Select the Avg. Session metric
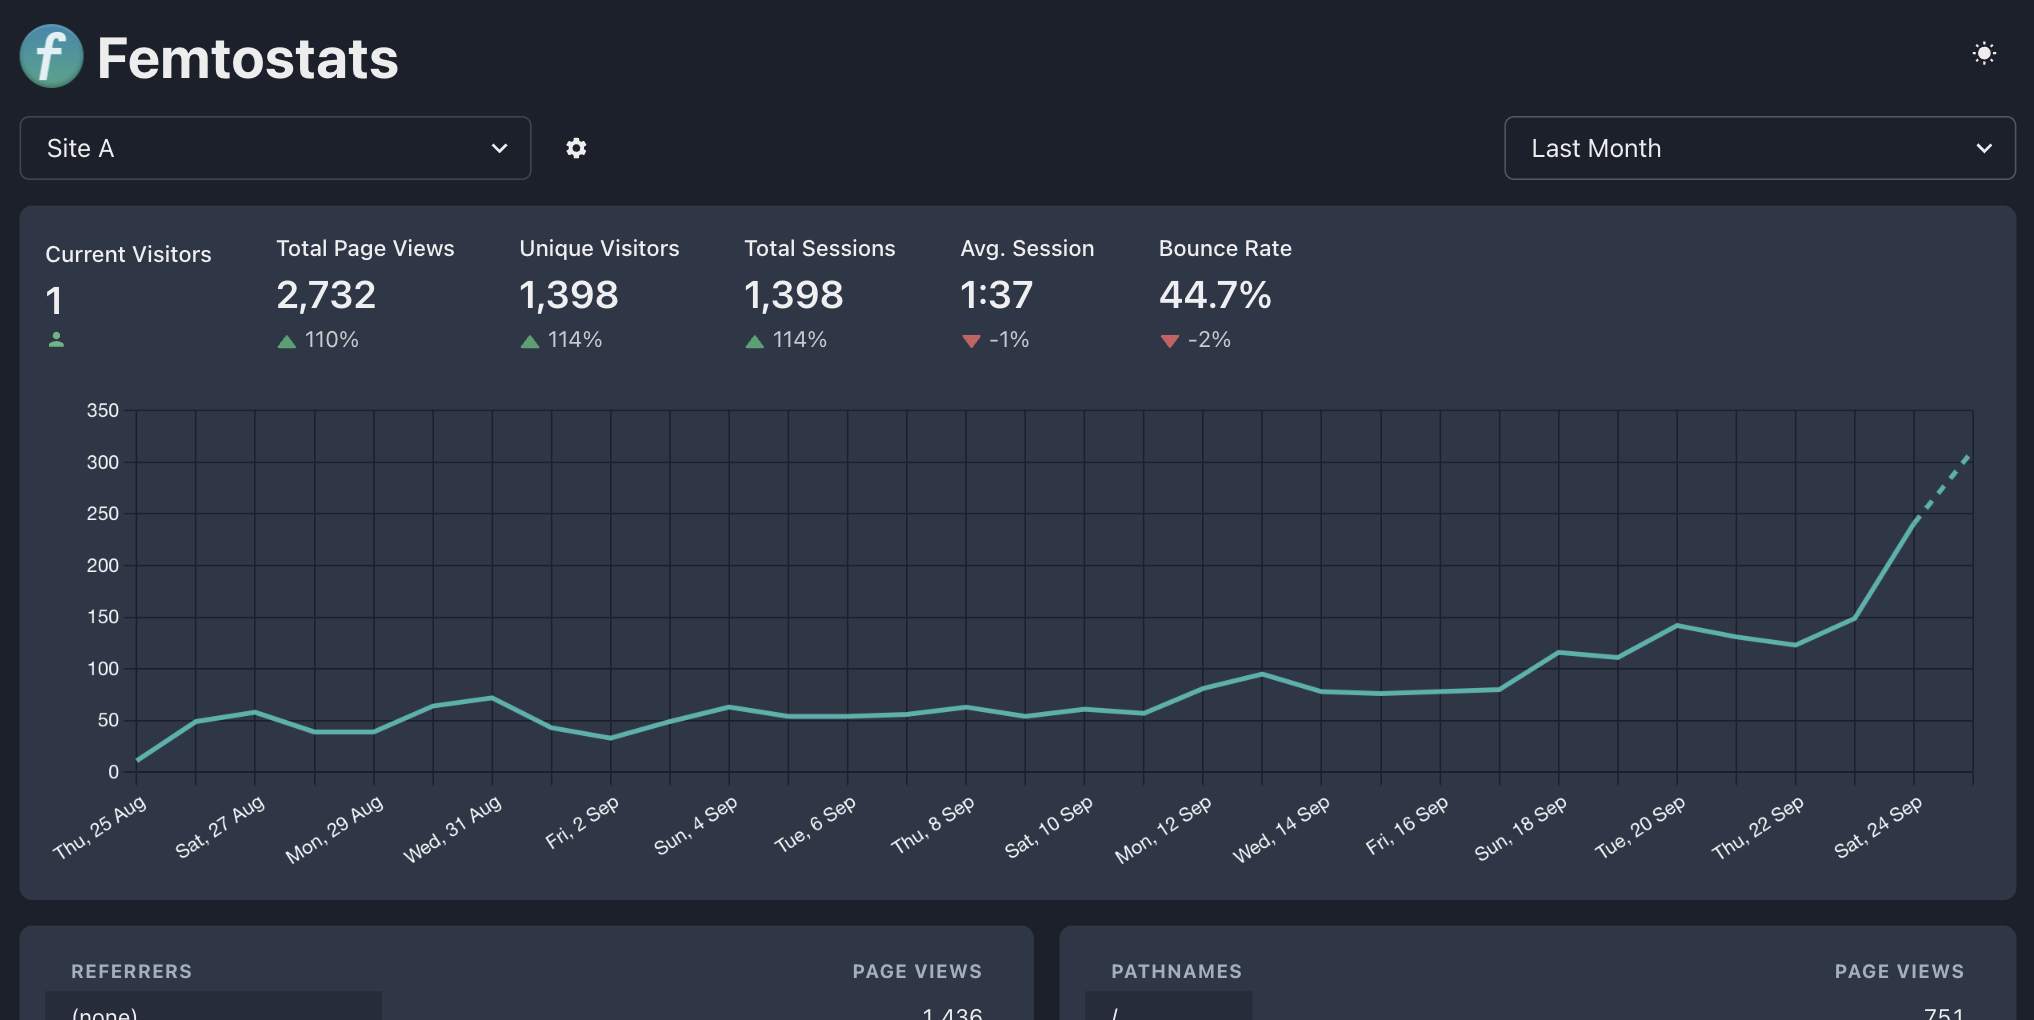 tap(1027, 295)
